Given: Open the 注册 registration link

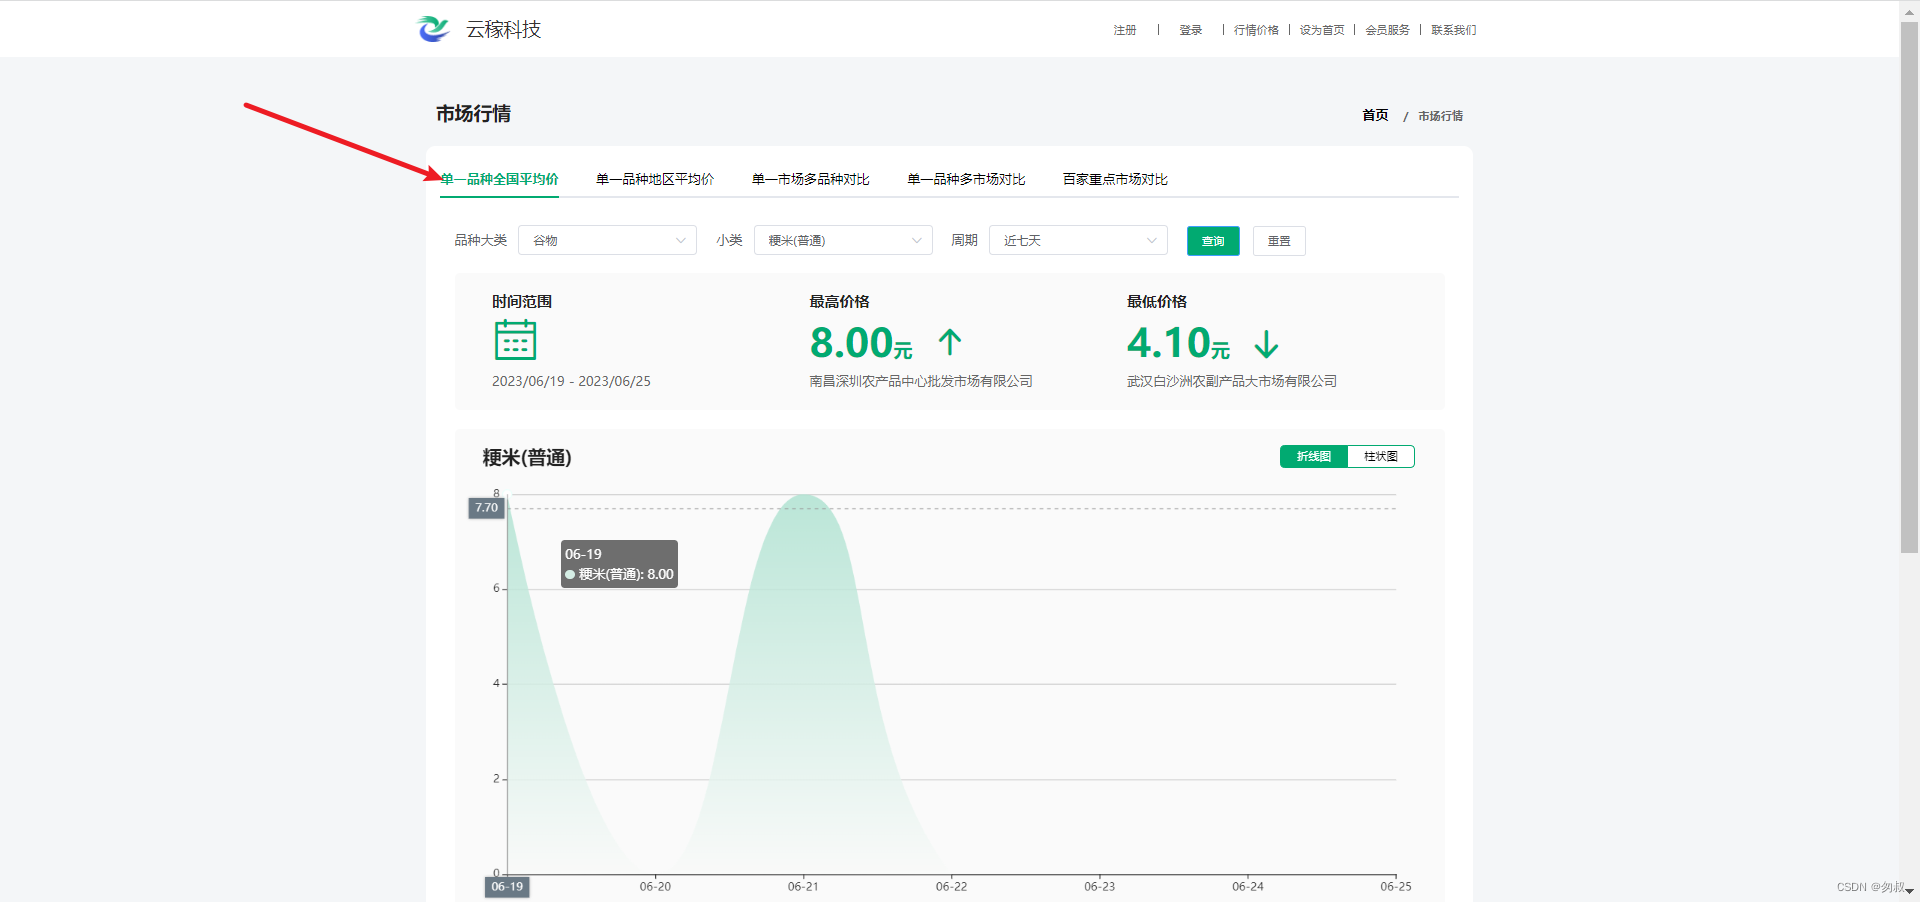Looking at the screenshot, I should pos(1123,30).
